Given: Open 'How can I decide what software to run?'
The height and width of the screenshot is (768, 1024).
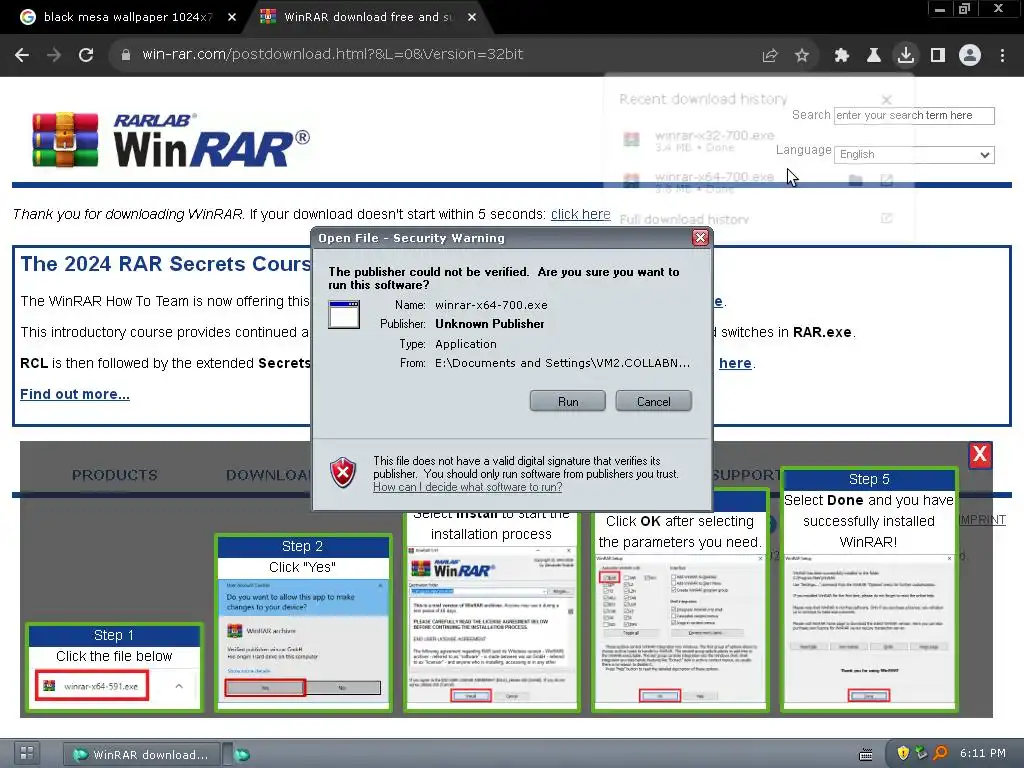Looking at the screenshot, I should pos(468,487).
